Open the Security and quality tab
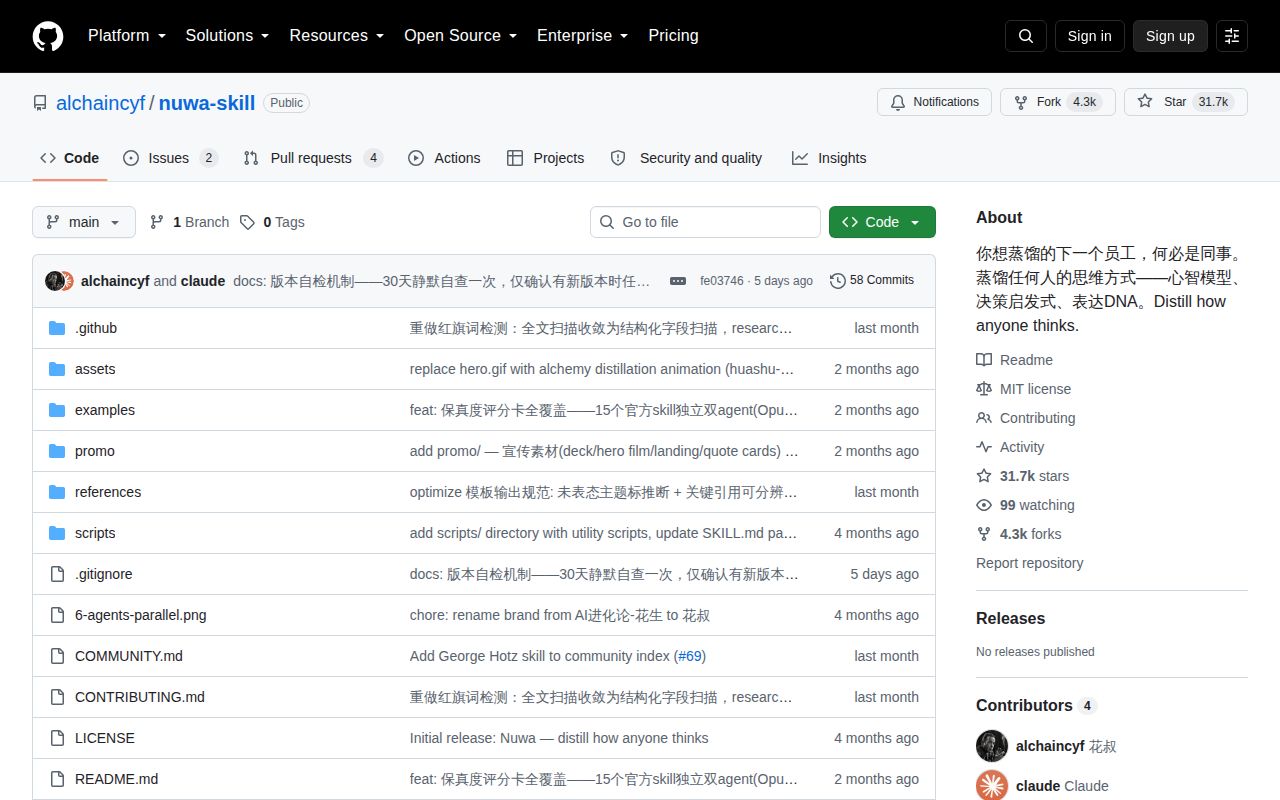 686,158
